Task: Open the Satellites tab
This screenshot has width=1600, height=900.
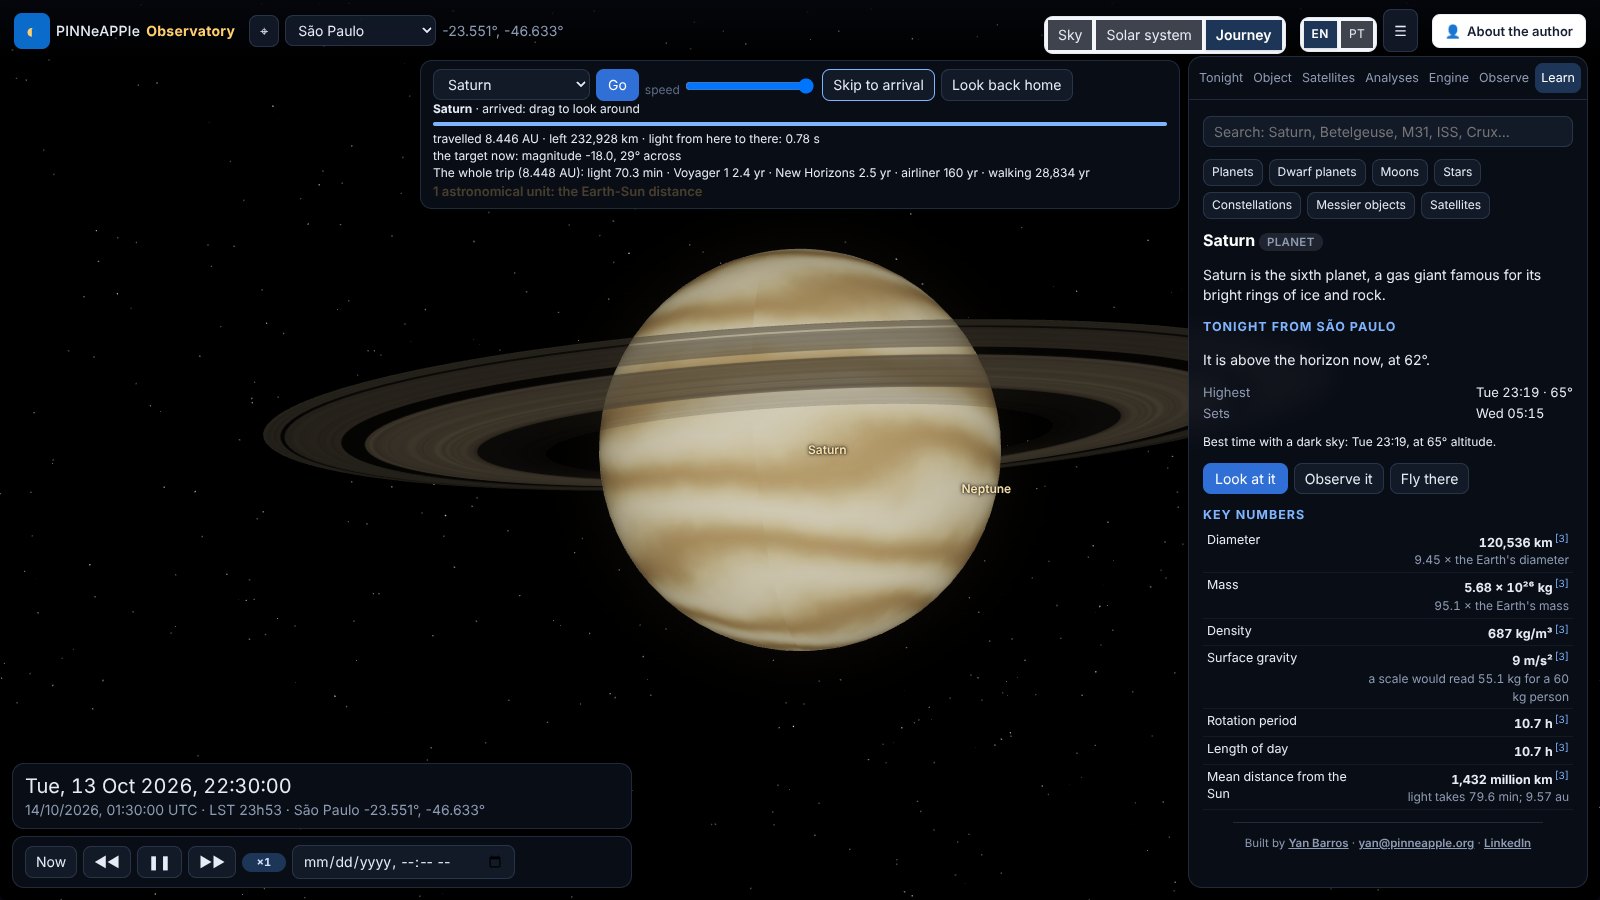Action: 1328,78
